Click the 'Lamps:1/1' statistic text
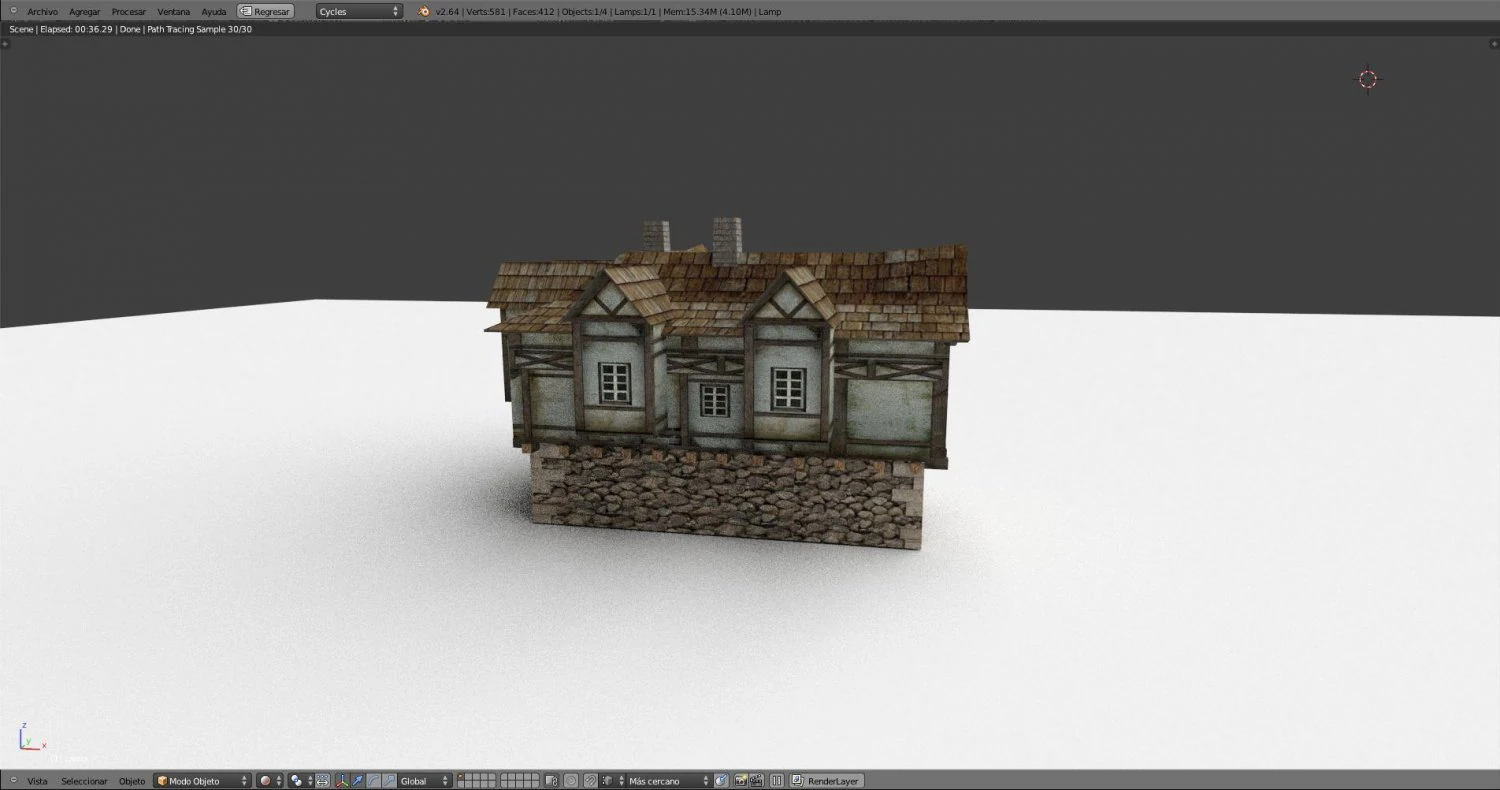 click(x=635, y=12)
